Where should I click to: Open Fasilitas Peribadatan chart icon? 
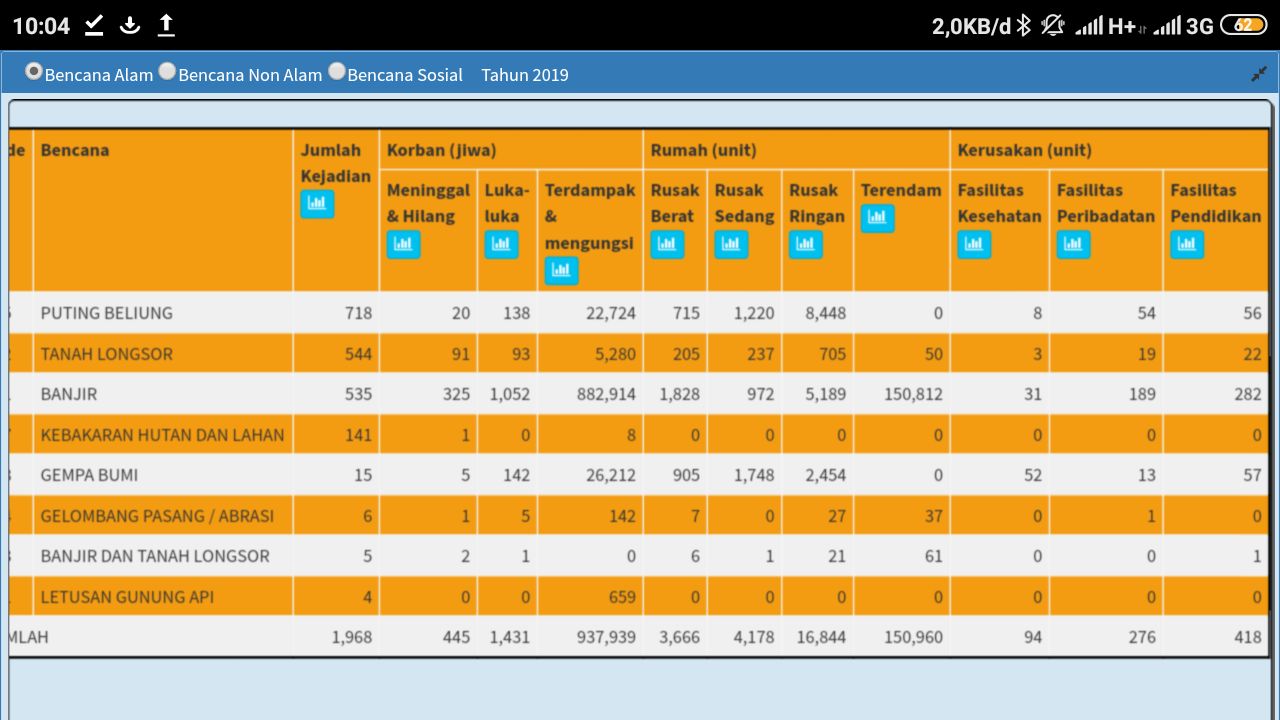(1073, 244)
